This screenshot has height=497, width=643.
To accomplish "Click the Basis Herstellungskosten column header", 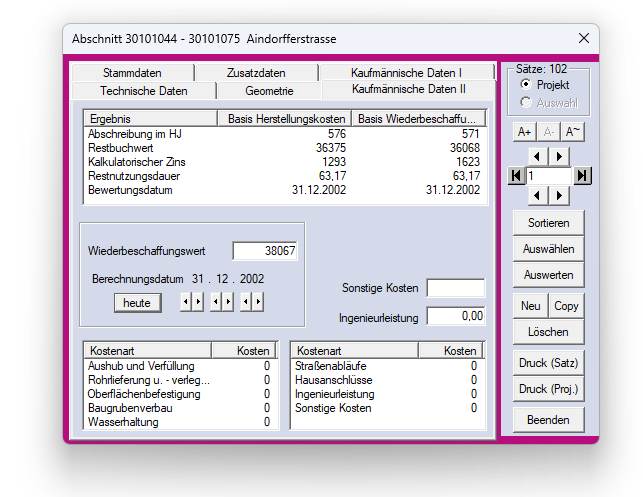I will point(284,118).
